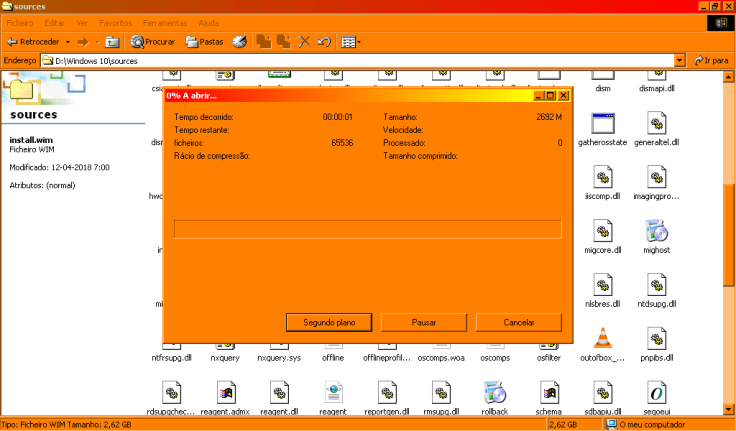Select the outofbox VLC cone file

[x=602, y=338]
